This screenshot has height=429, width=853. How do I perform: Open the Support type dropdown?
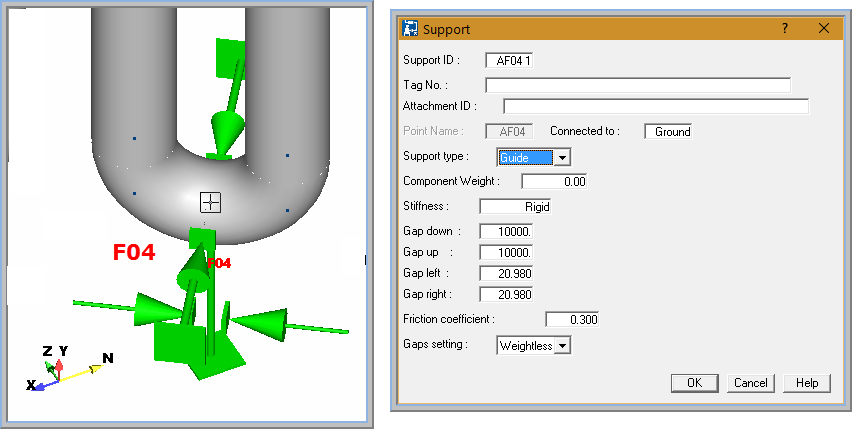[x=563, y=158]
